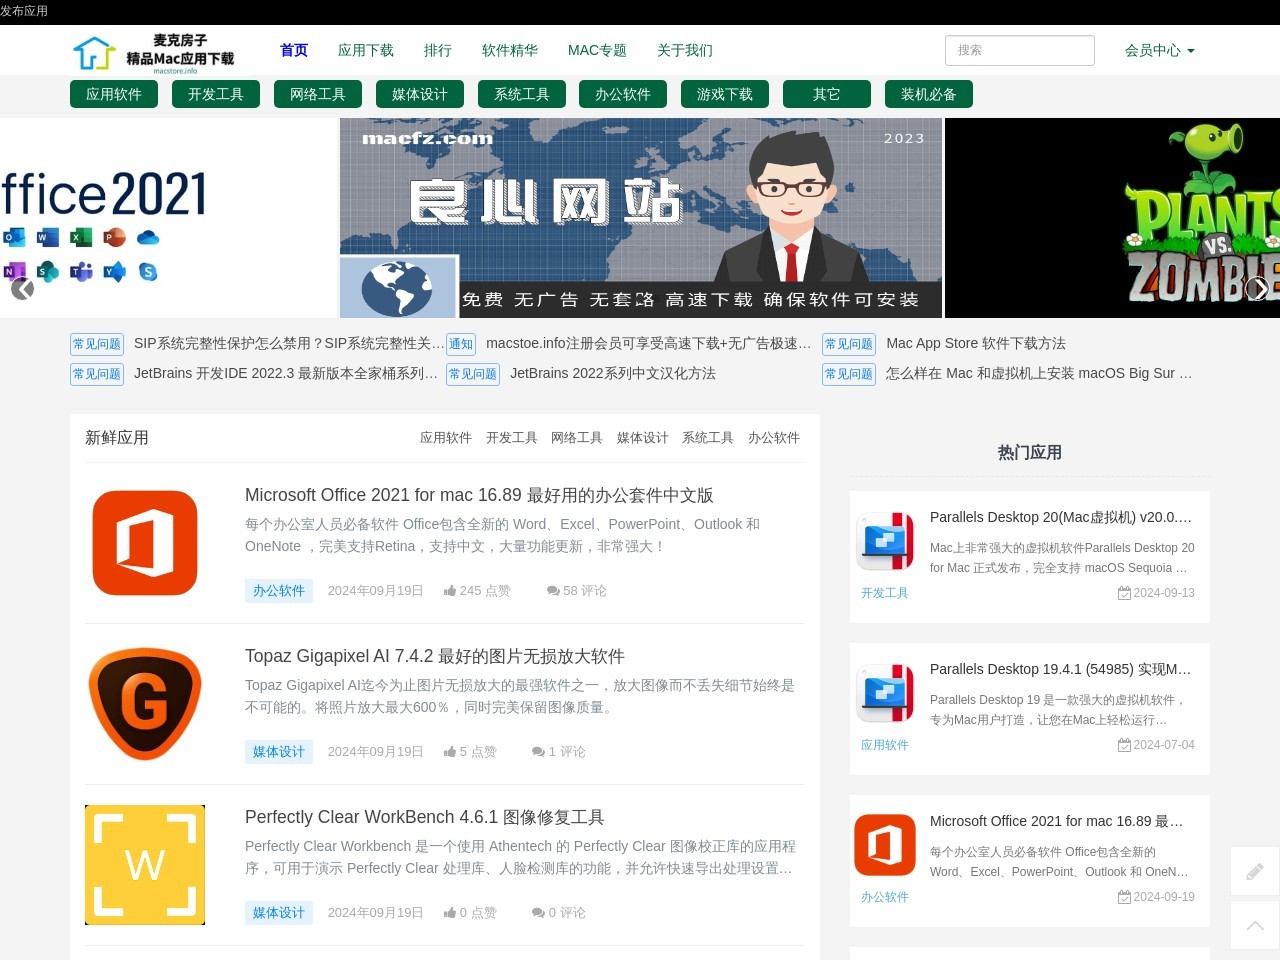Click the green 其它 category button
Viewport: 1280px width, 960px height.
click(x=827, y=94)
